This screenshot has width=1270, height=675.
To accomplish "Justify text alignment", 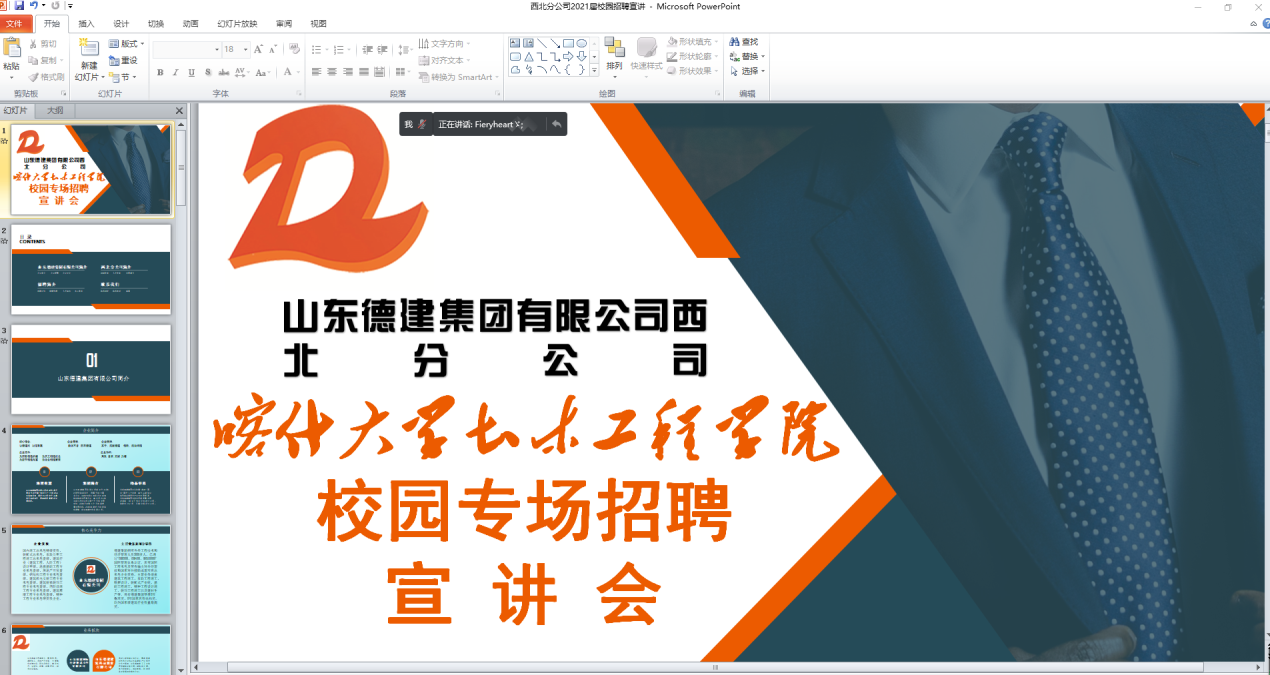I will click(x=362, y=72).
